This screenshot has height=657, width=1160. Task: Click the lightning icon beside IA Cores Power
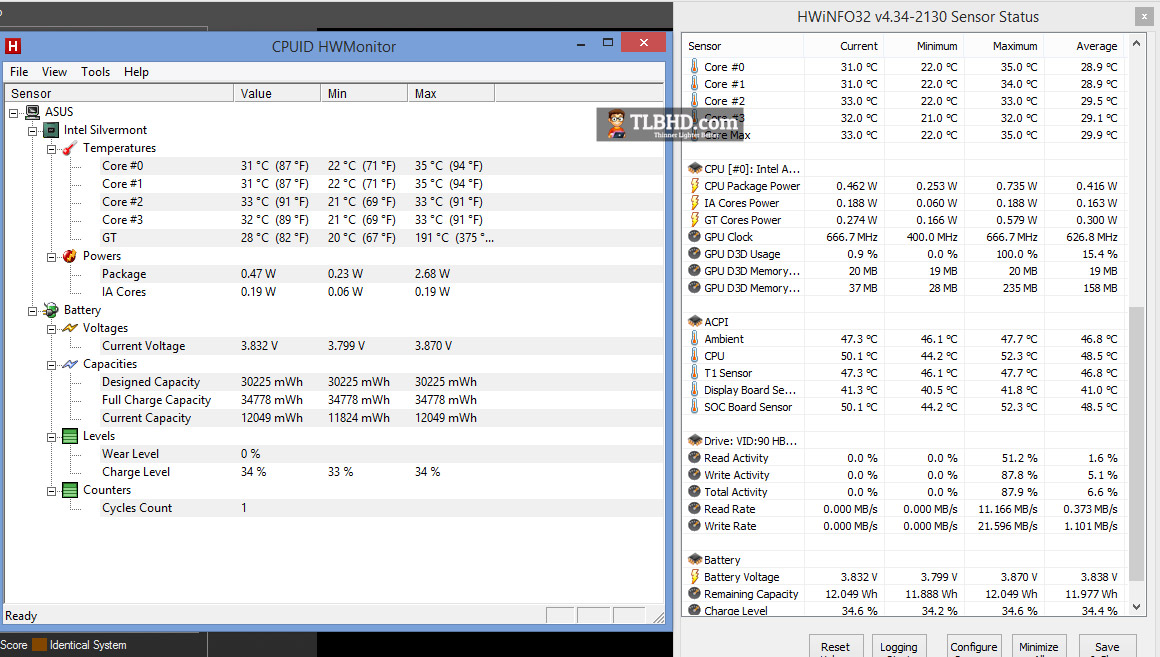(x=695, y=203)
